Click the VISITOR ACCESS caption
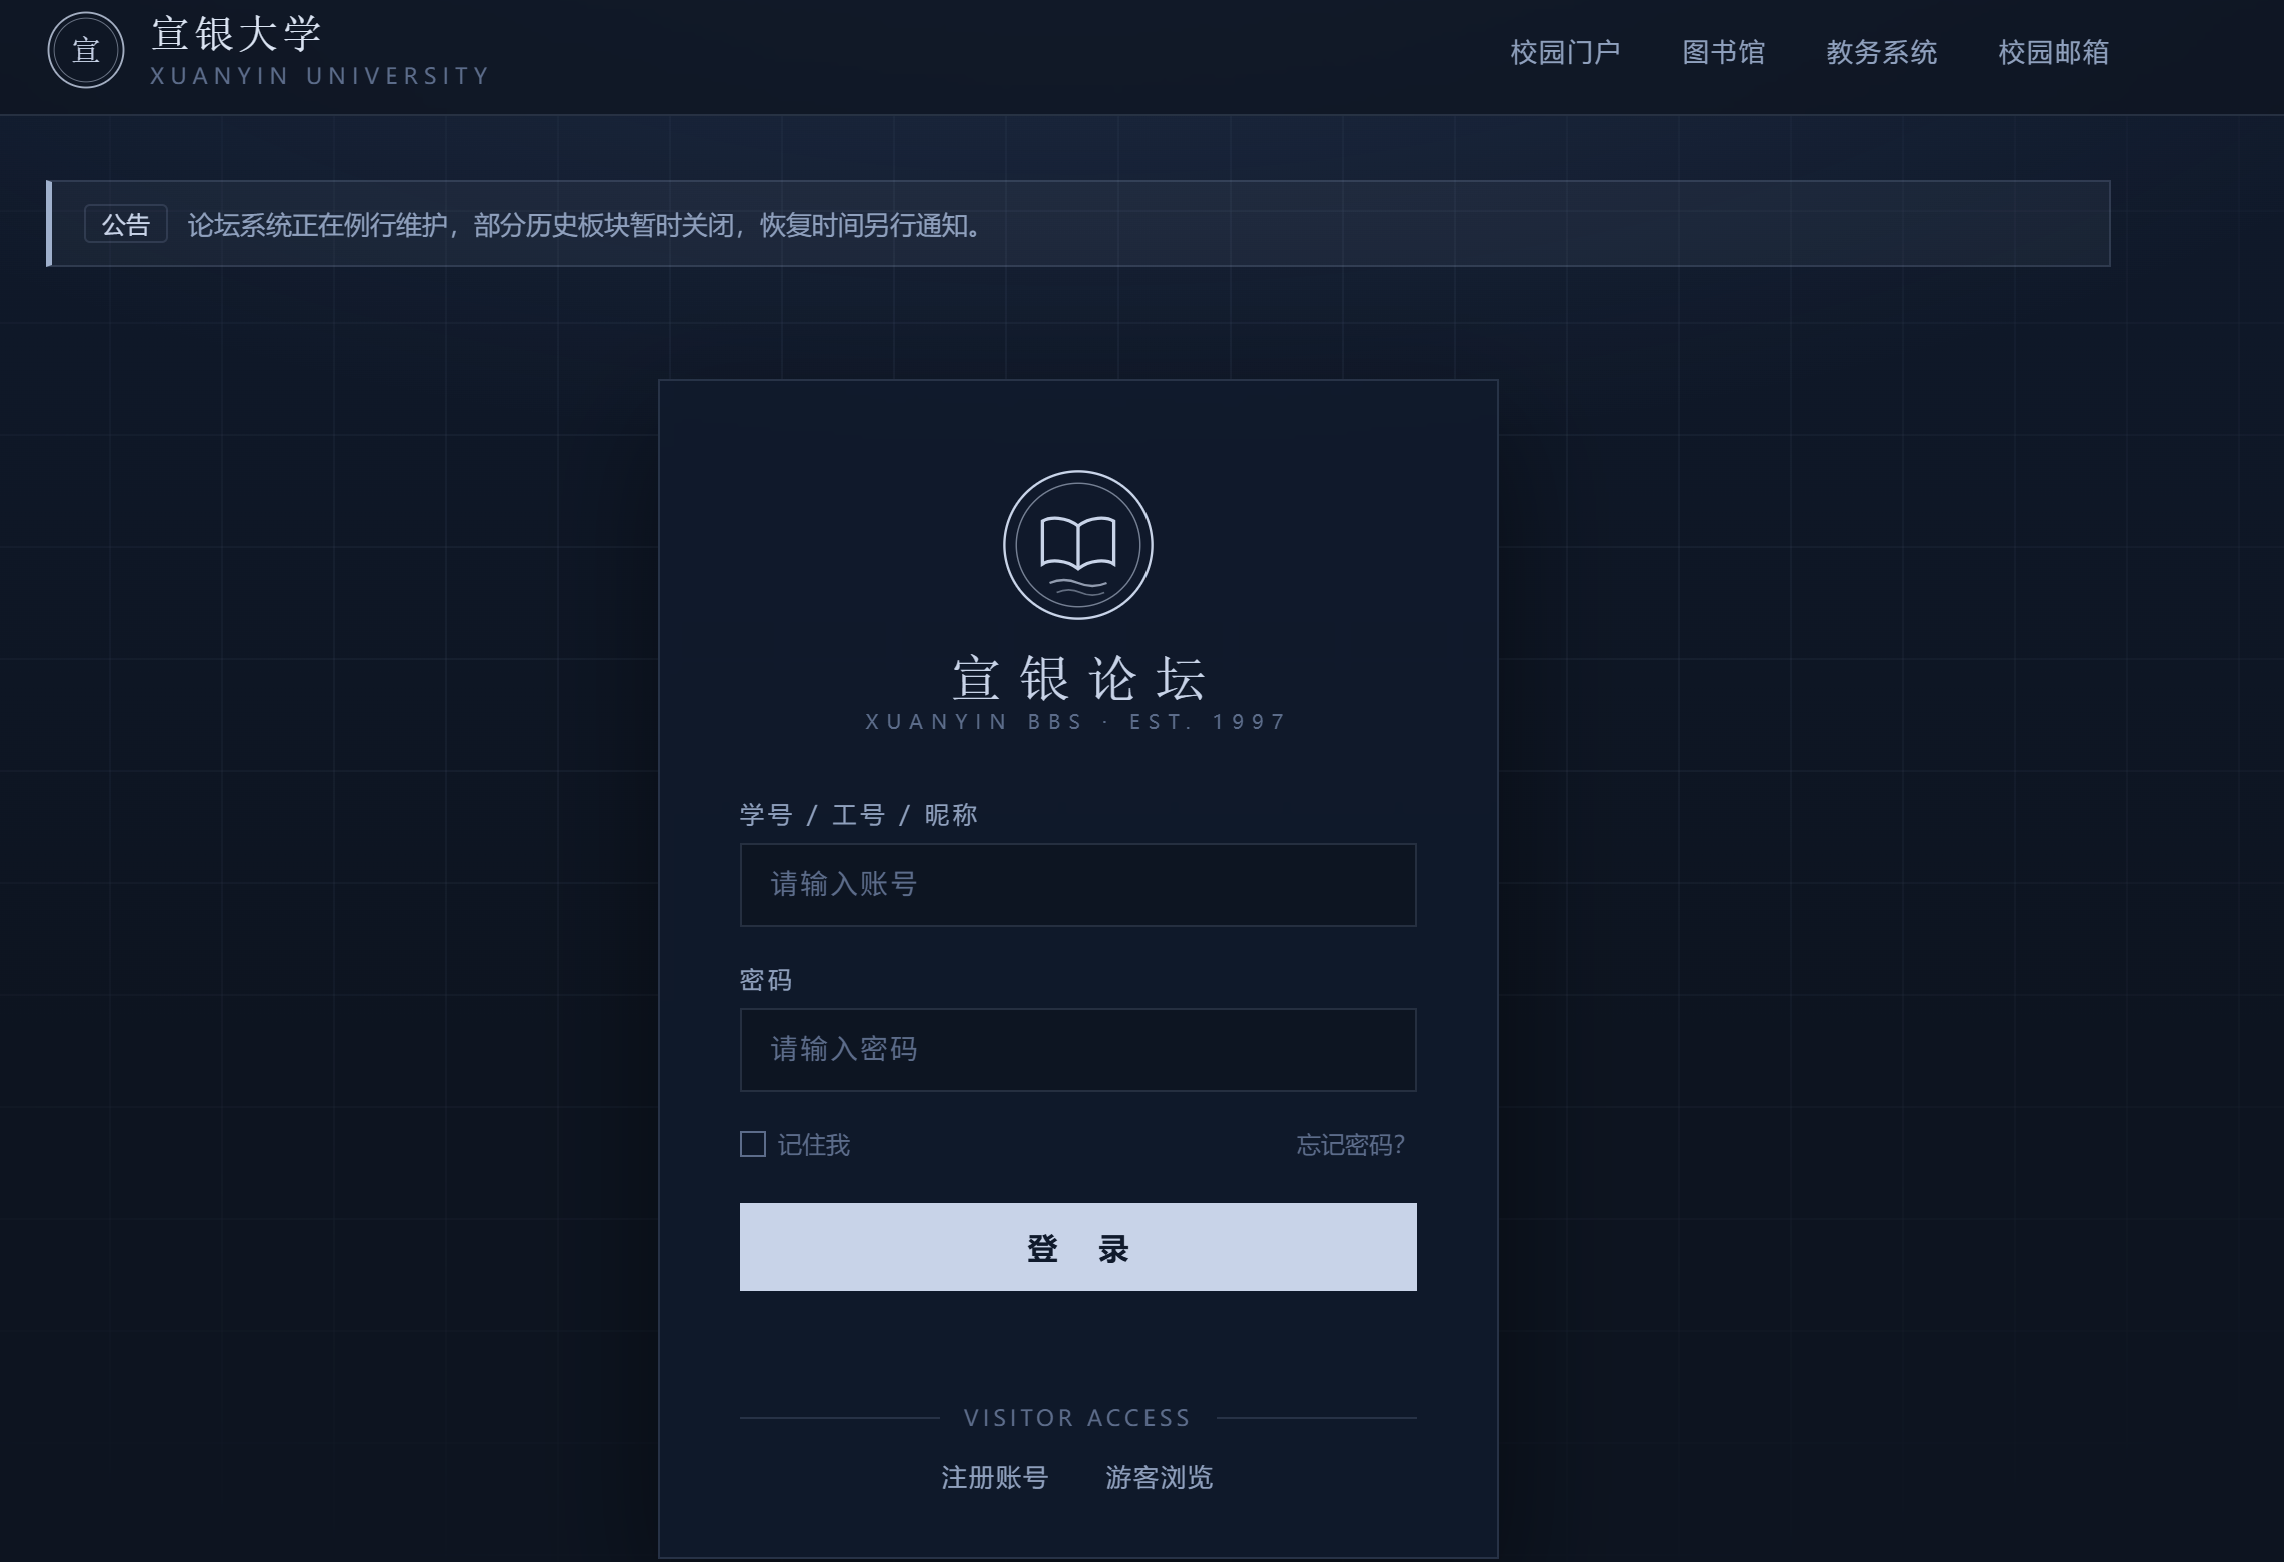 point(1077,1418)
